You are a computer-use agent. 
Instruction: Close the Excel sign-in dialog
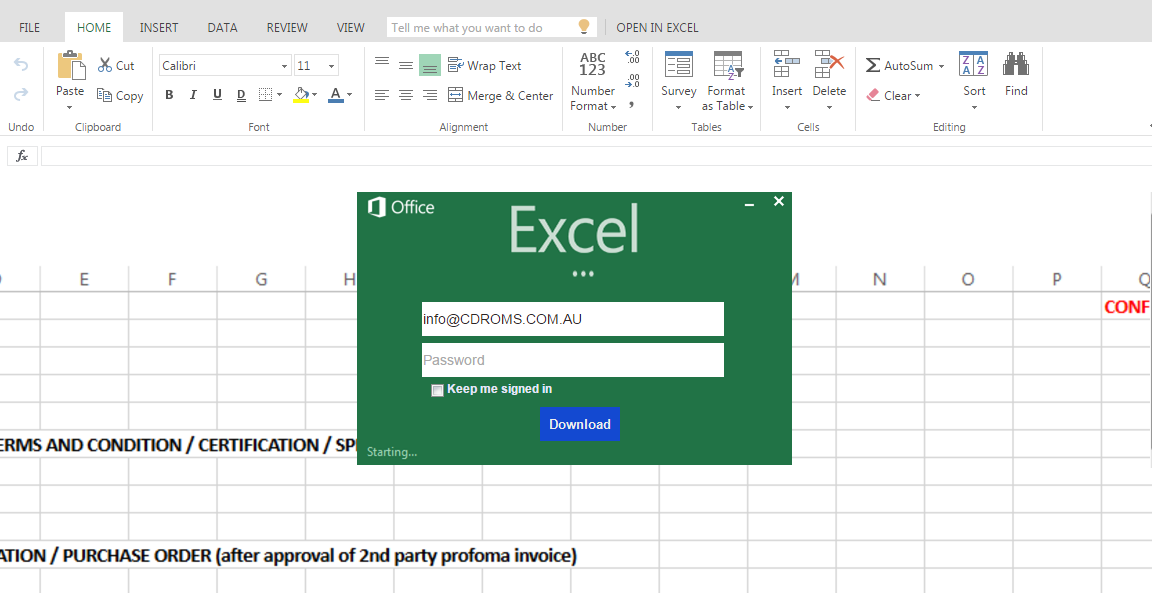click(779, 201)
